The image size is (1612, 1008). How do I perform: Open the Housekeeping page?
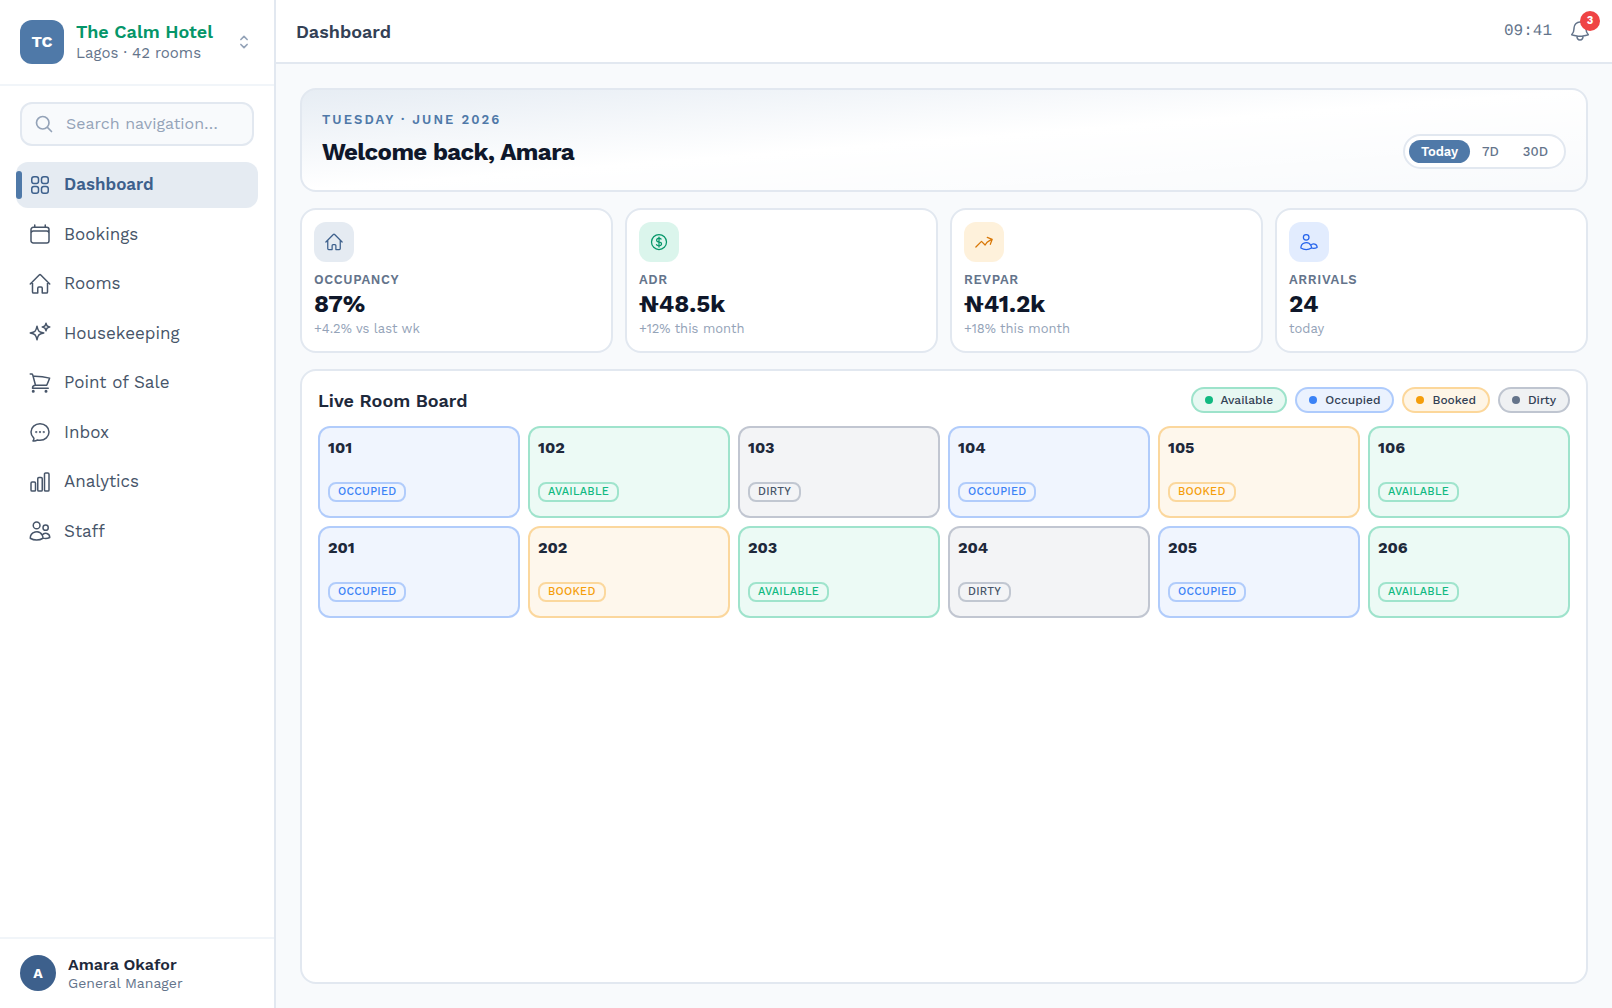(137, 333)
